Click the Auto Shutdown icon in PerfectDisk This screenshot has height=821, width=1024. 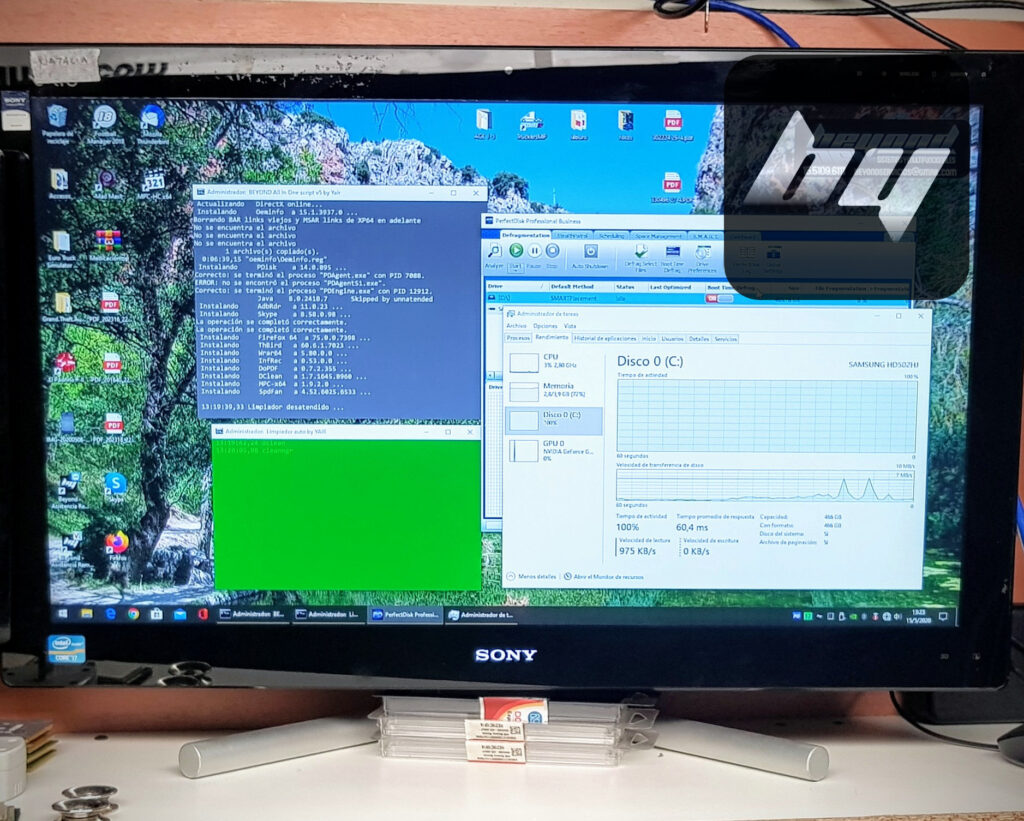point(590,255)
